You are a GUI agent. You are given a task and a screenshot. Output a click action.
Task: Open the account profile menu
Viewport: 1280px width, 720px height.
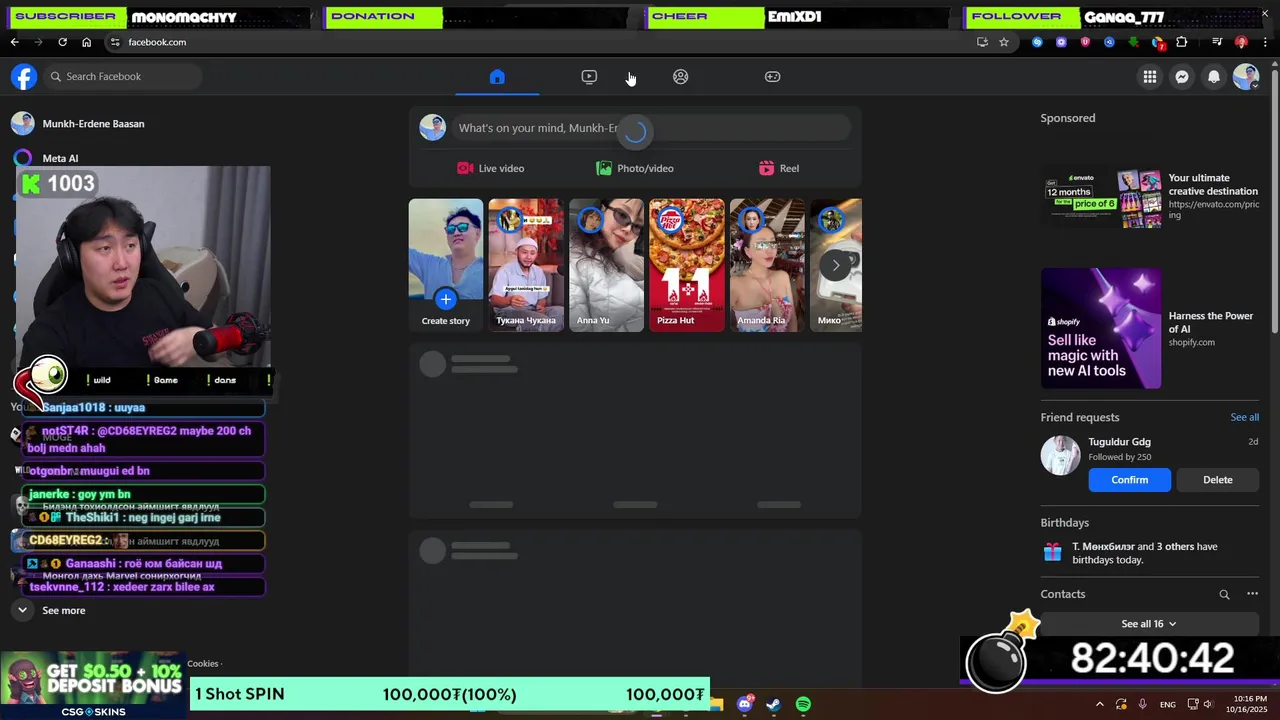[x=1246, y=77]
